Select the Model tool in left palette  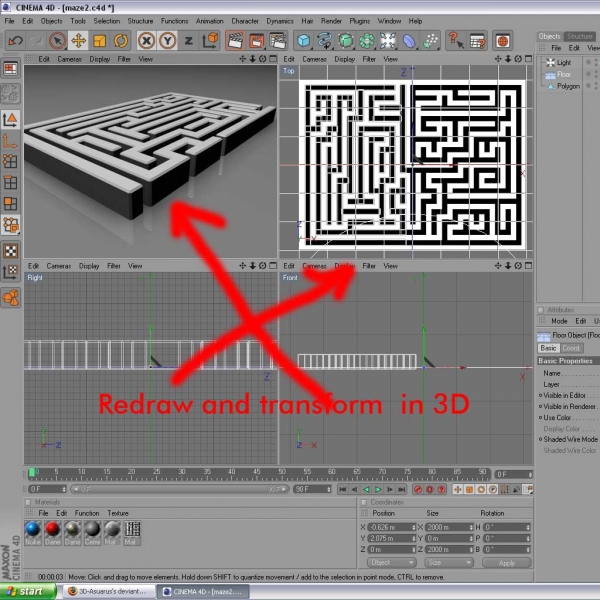pyautogui.click(x=10, y=119)
